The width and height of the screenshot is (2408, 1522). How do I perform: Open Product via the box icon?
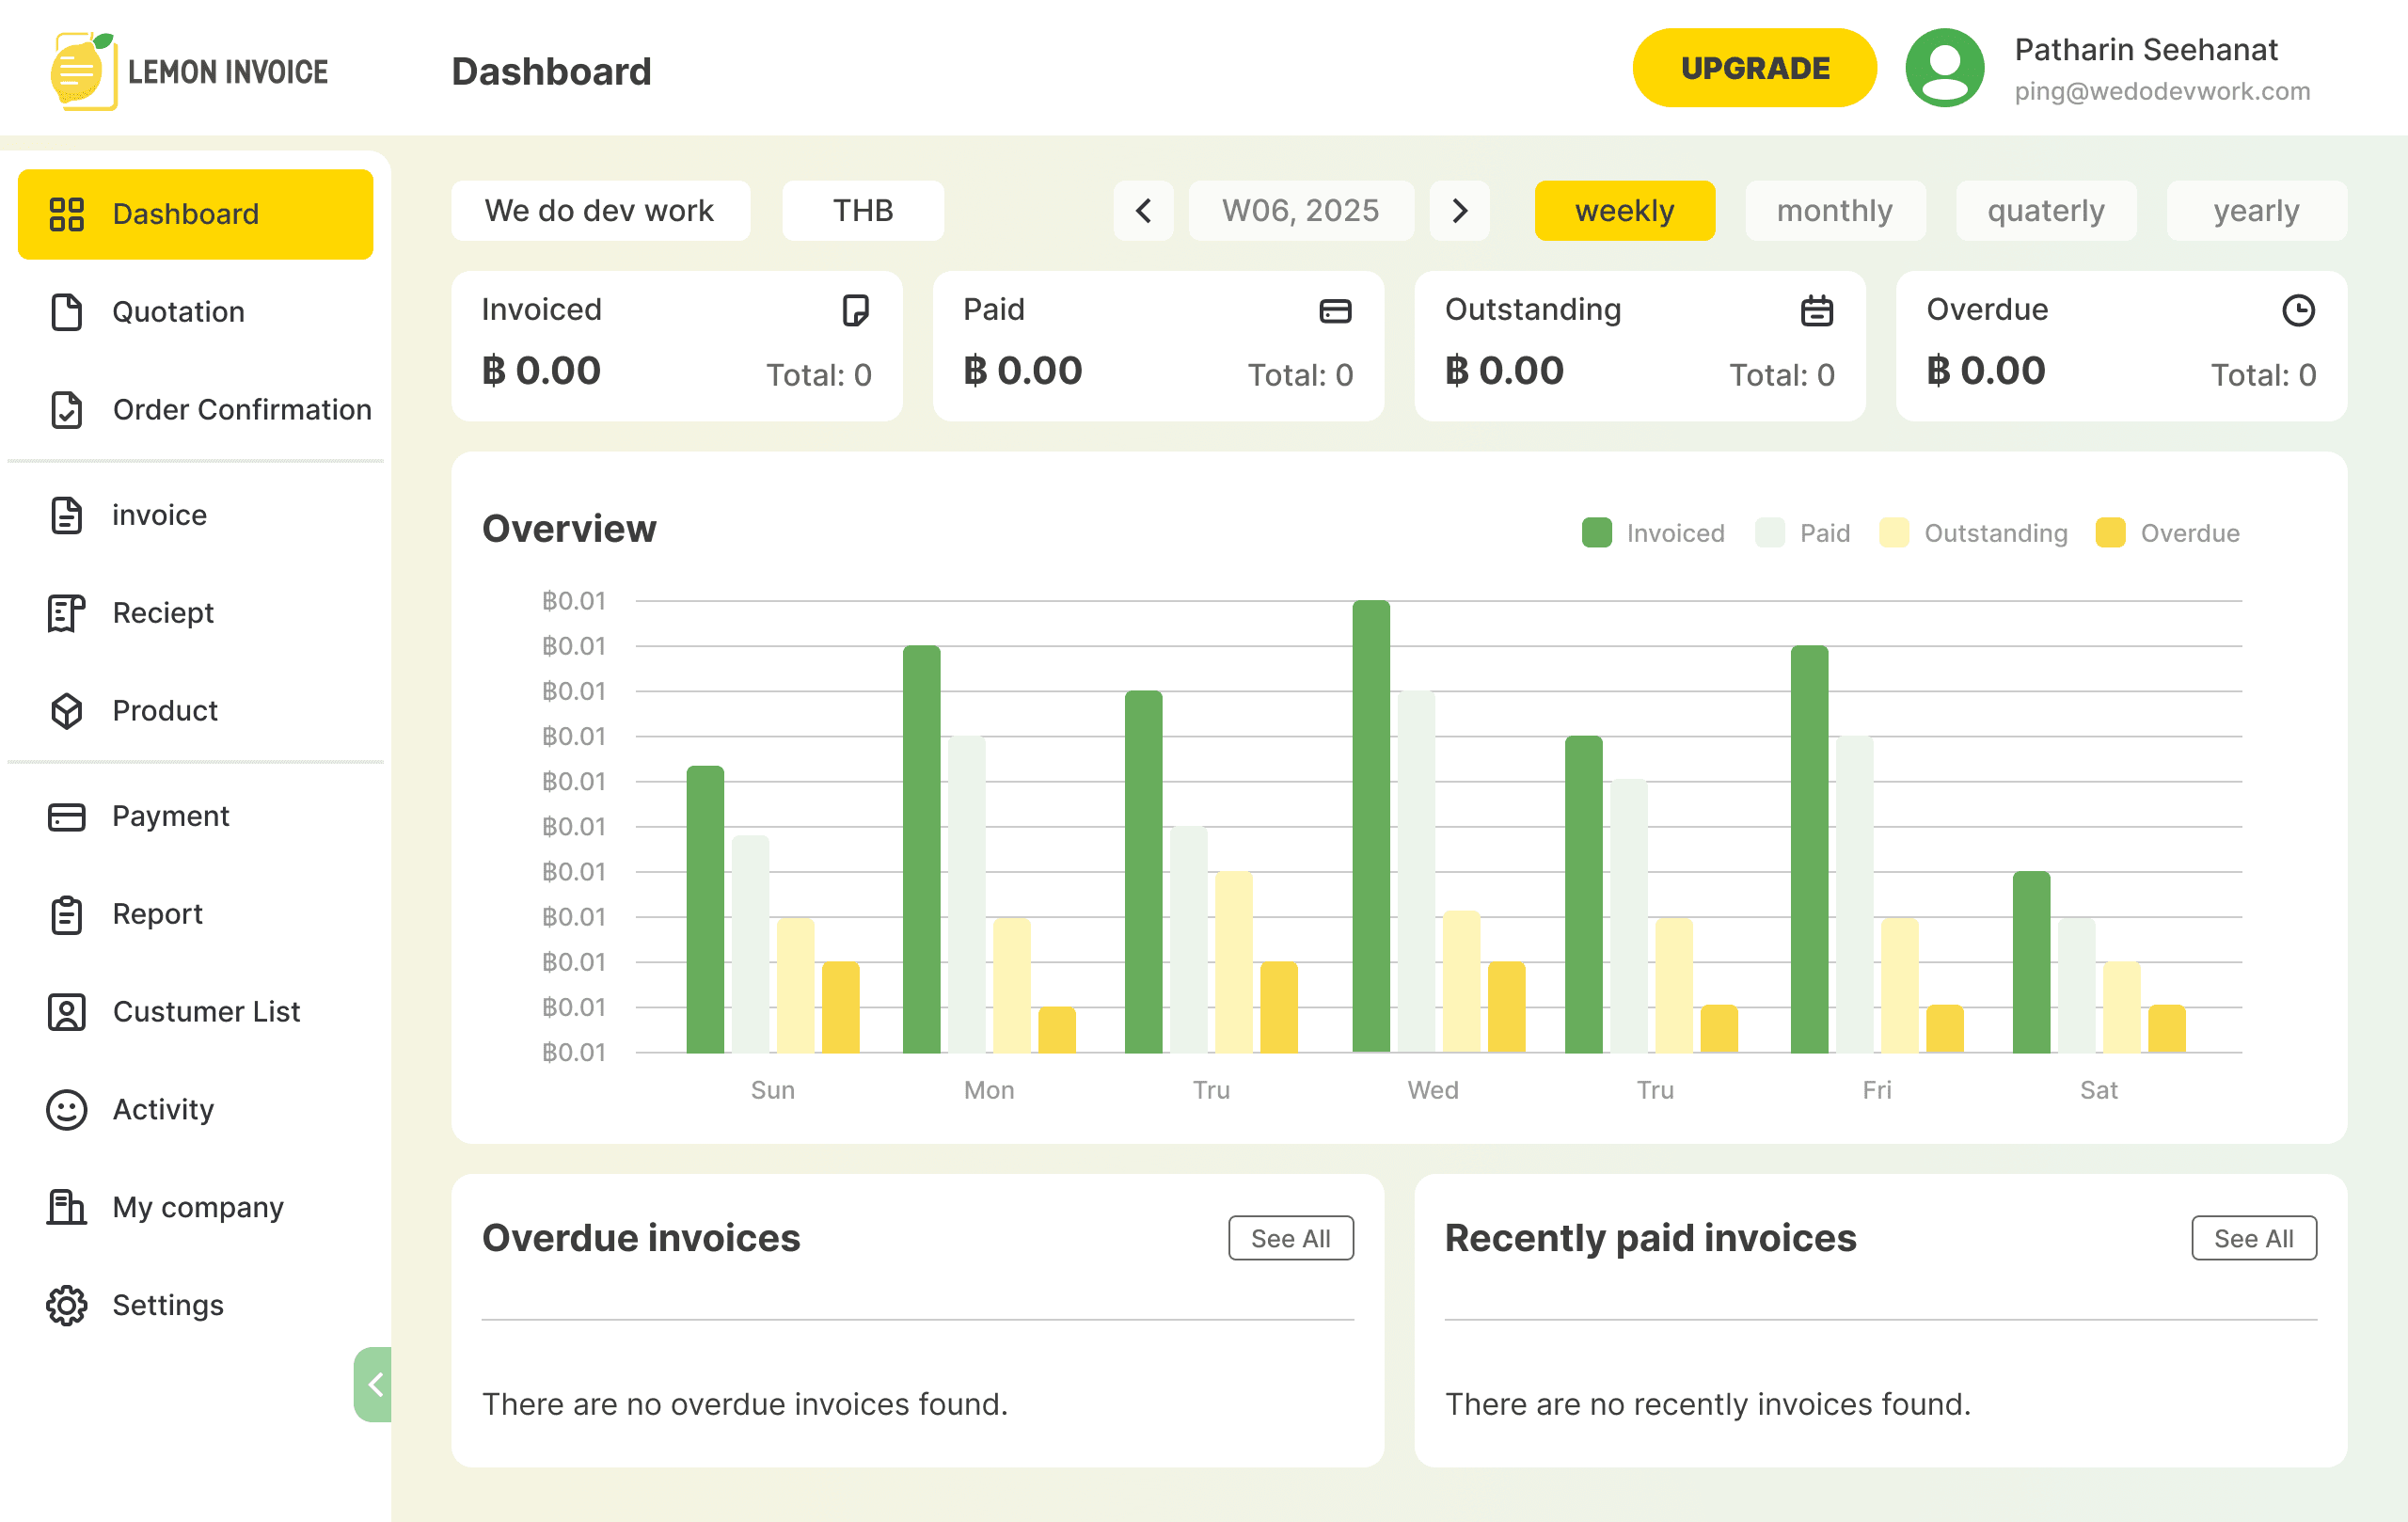pyautogui.click(x=66, y=711)
